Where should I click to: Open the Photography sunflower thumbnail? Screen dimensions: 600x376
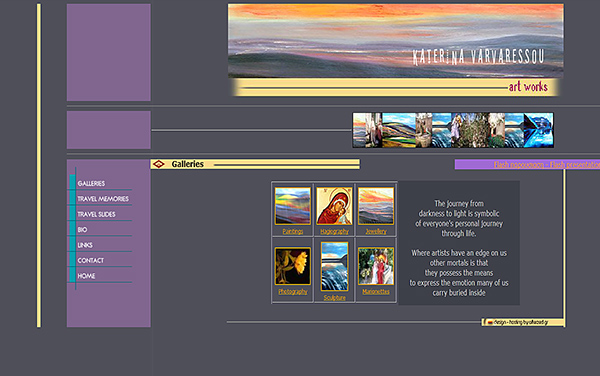293,266
